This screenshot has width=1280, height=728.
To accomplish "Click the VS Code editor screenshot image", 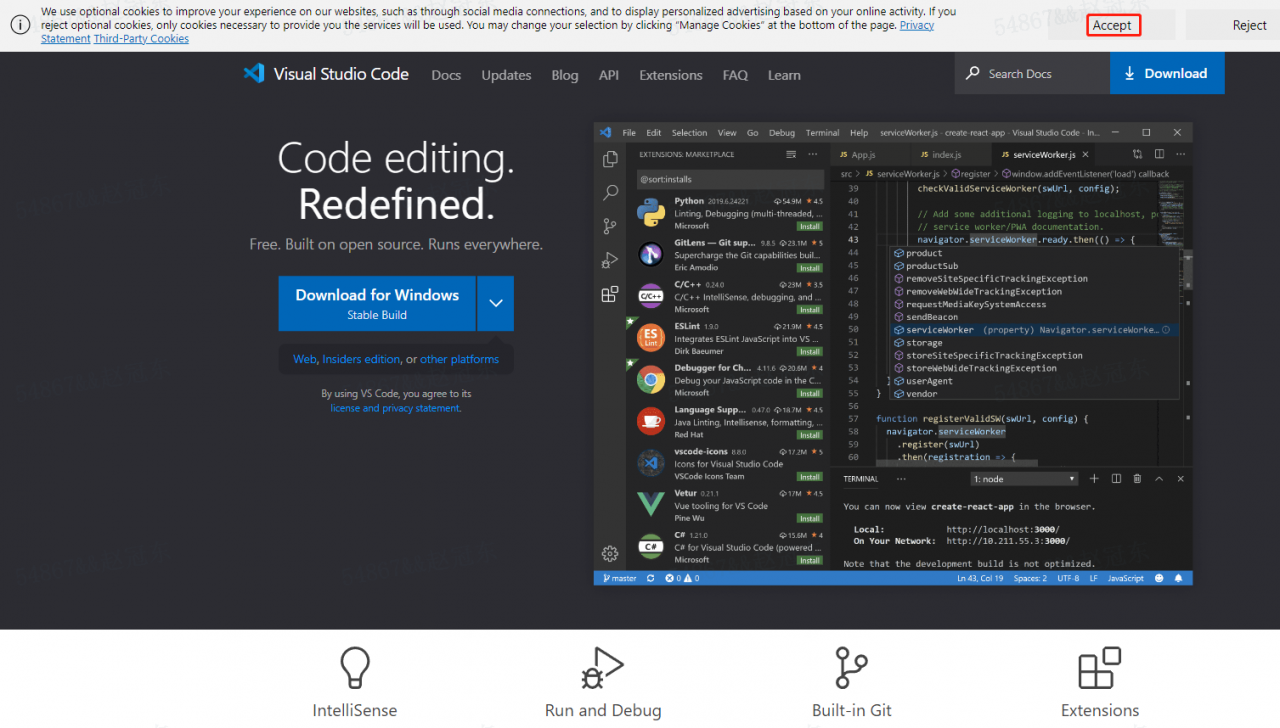I will coord(893,354).
